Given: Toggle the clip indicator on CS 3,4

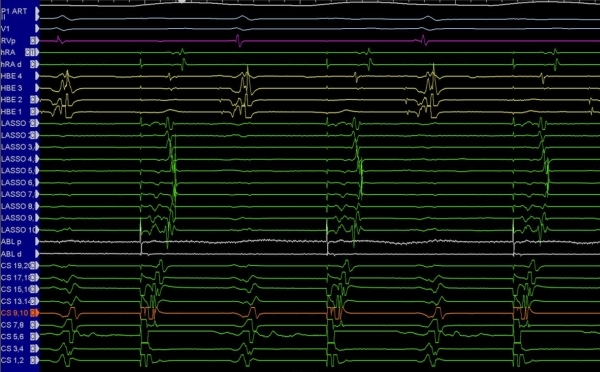Looking at the screenshot, I should point(34,348).
